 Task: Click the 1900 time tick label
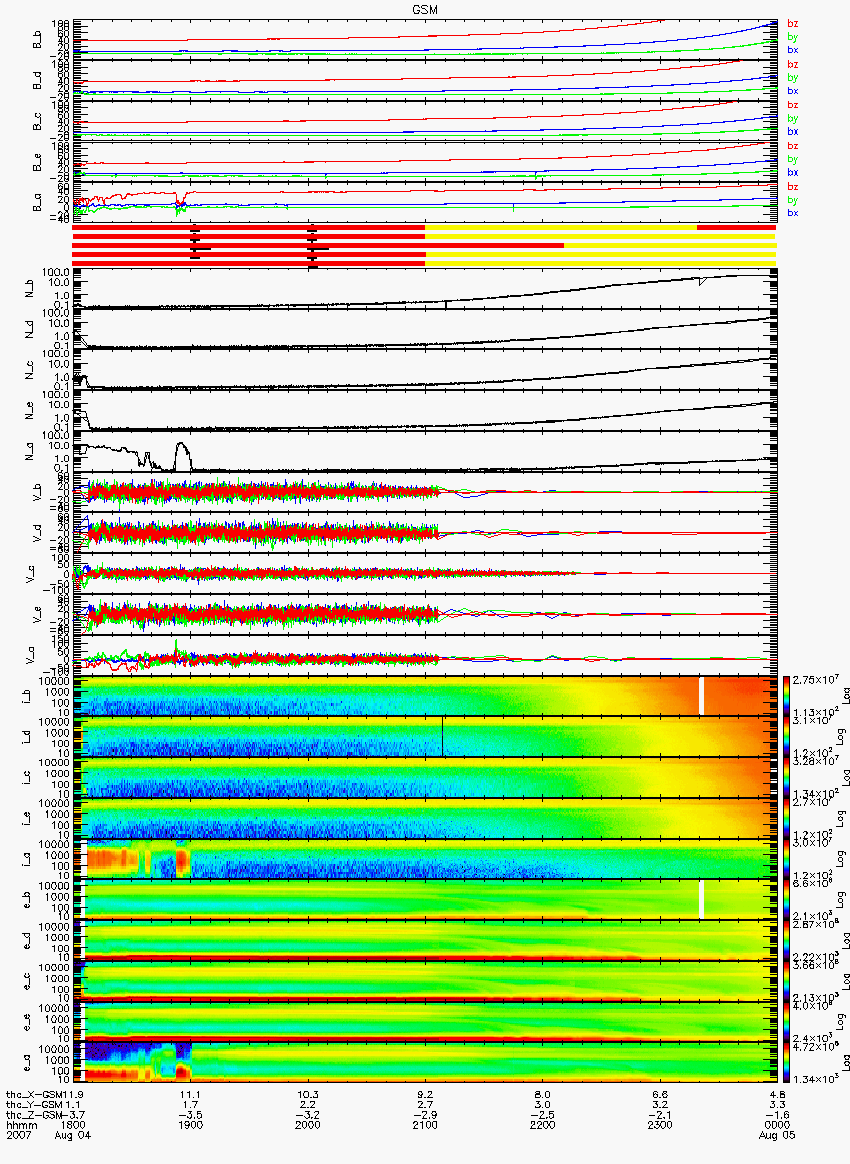191,1125
